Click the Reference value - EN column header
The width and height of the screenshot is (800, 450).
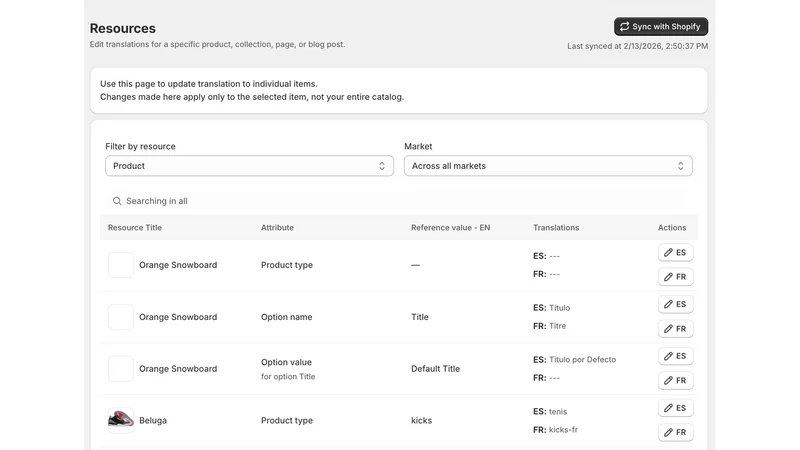tap(451, 228)
